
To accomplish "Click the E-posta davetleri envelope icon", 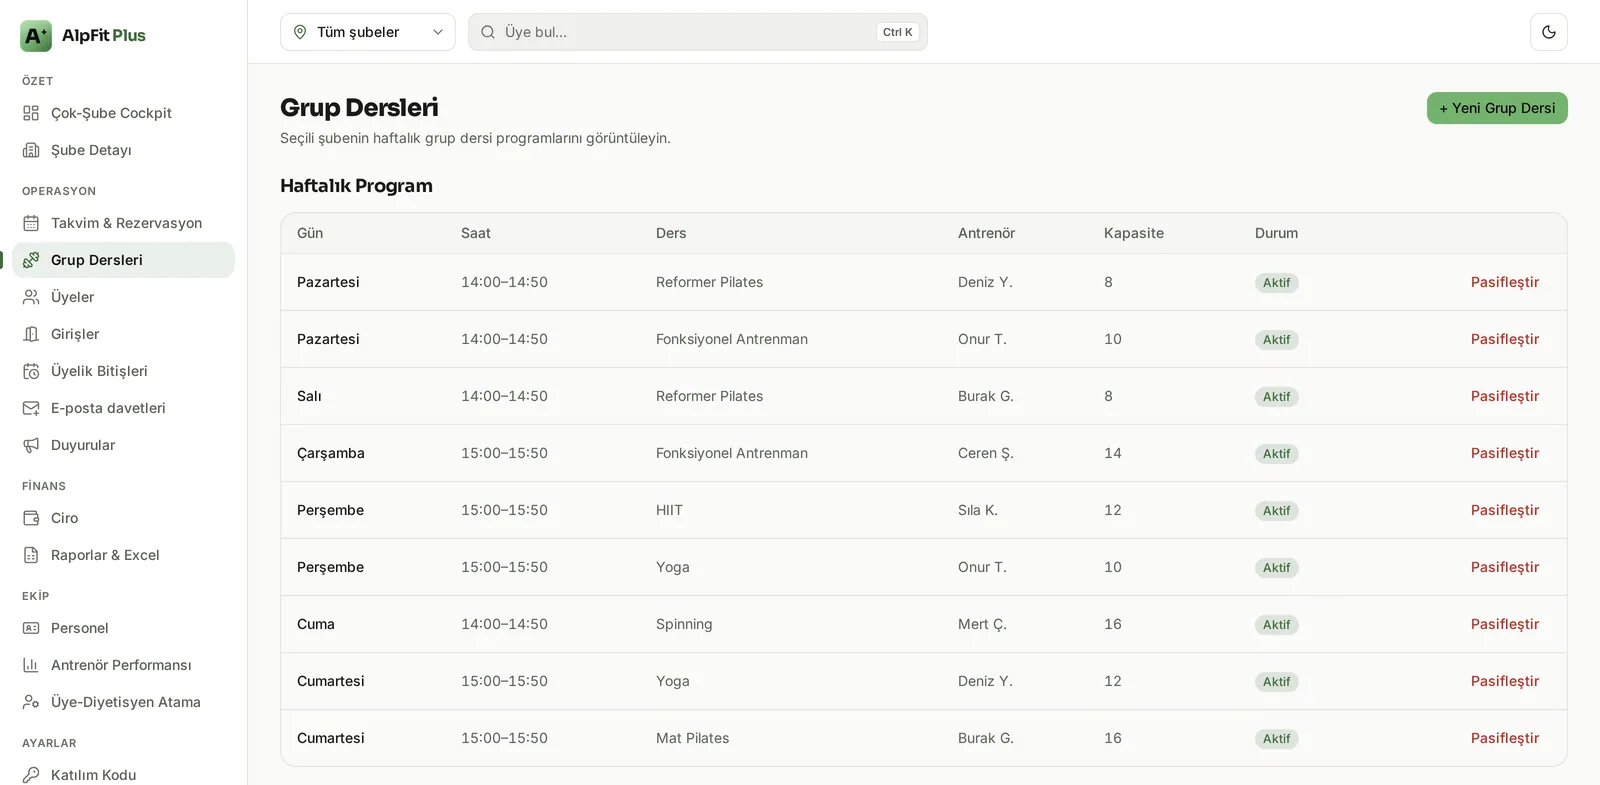I will (x=31, y=408).
